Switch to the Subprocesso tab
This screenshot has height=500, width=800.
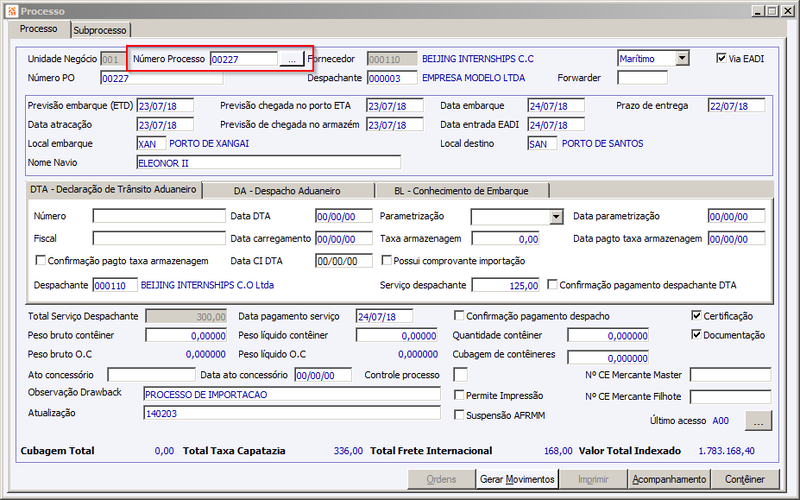pyautogui.click(x=100, y=30)
